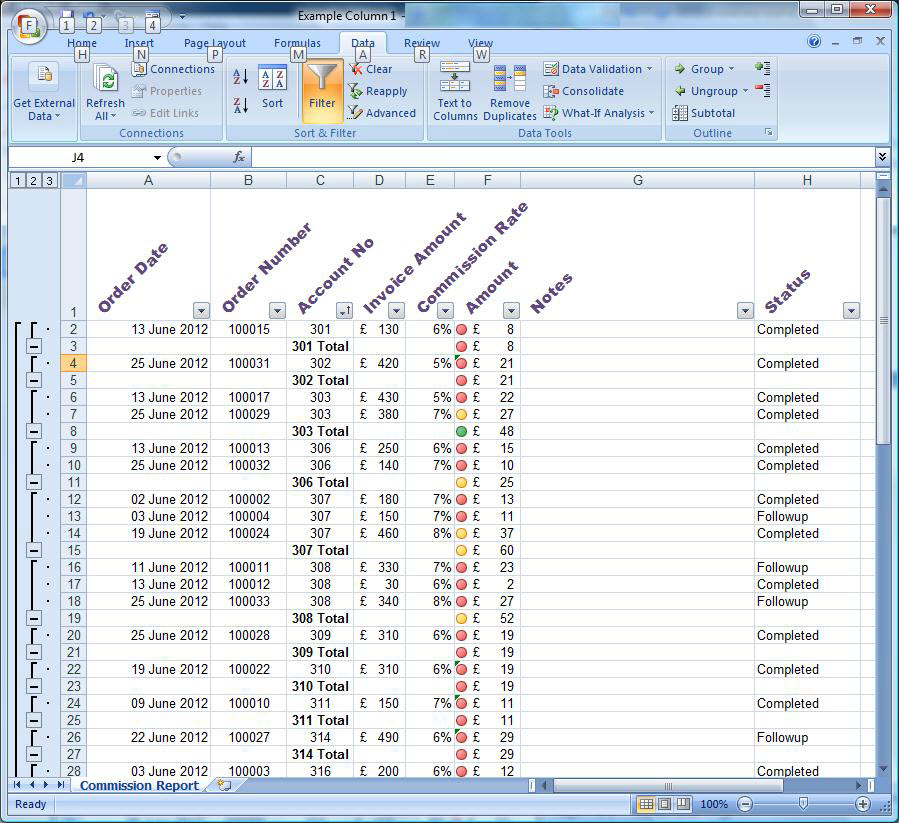Open Amount column filter dropdown
899x823 pixels.
tap(511, 311)
